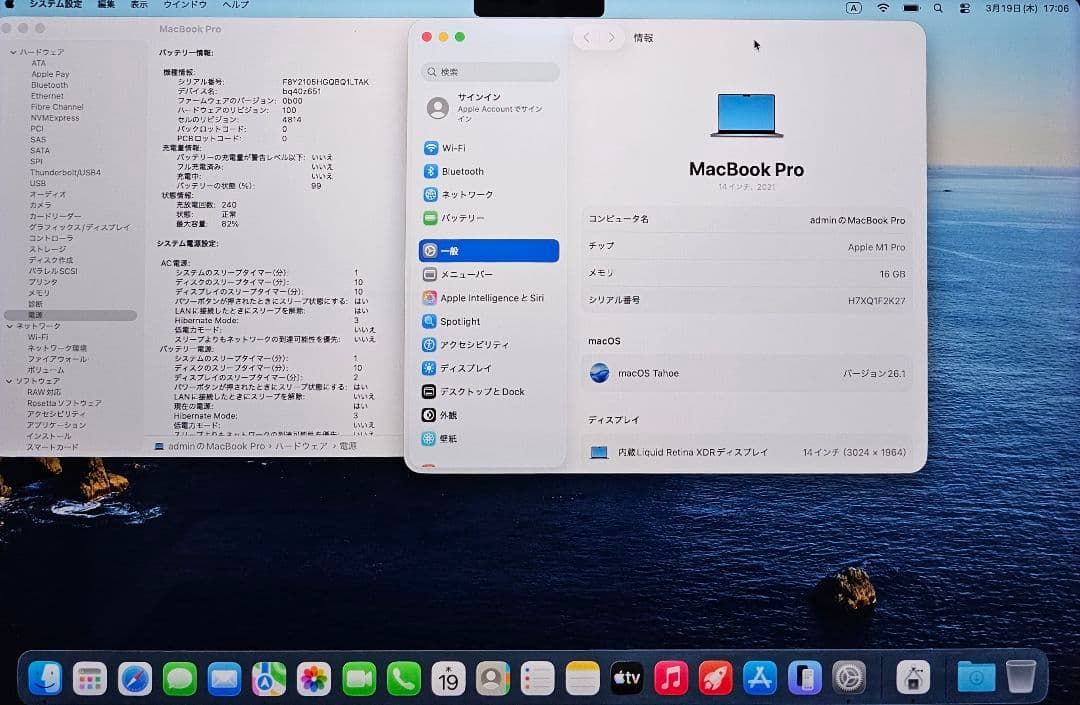Open the システム設定 menu
This screenshot has height=705, width=1080.
pyautogui.click(x=56, y=5)
